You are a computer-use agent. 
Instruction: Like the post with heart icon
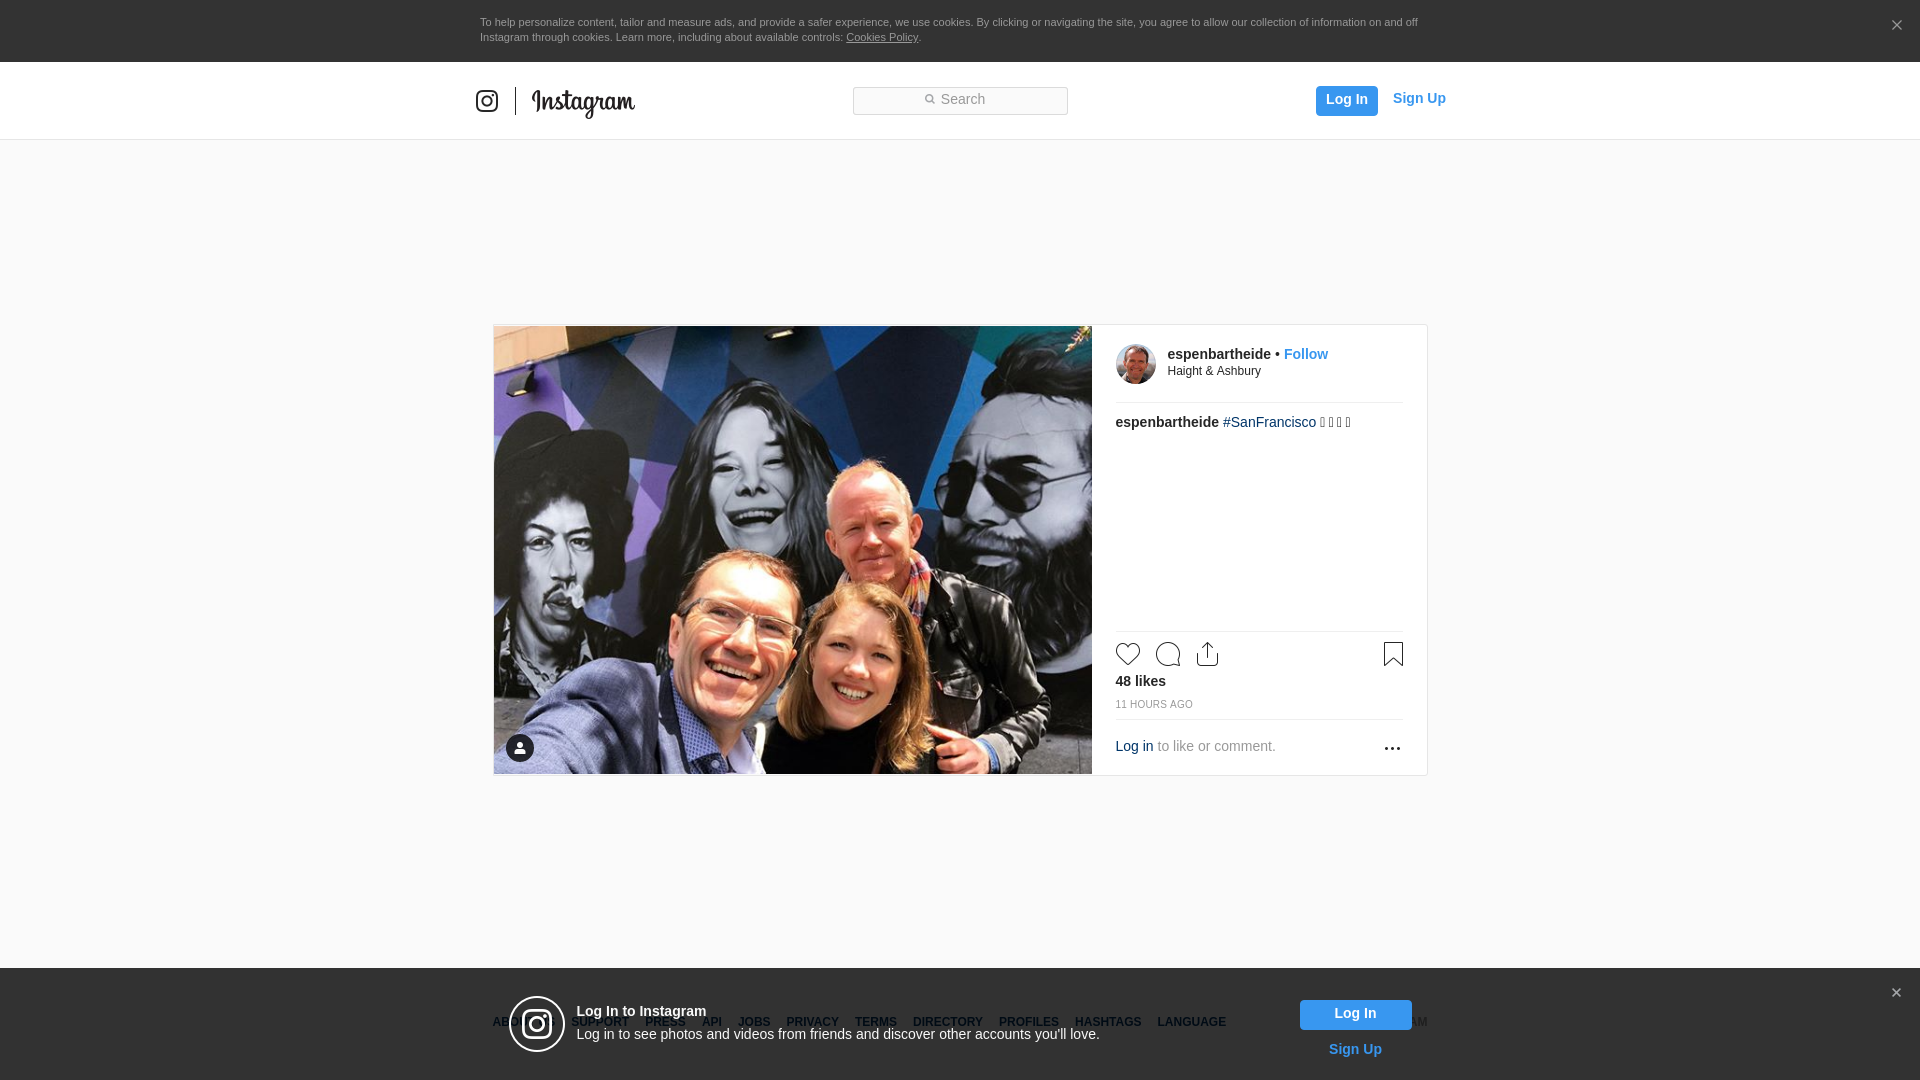(x=1128, y=654)
